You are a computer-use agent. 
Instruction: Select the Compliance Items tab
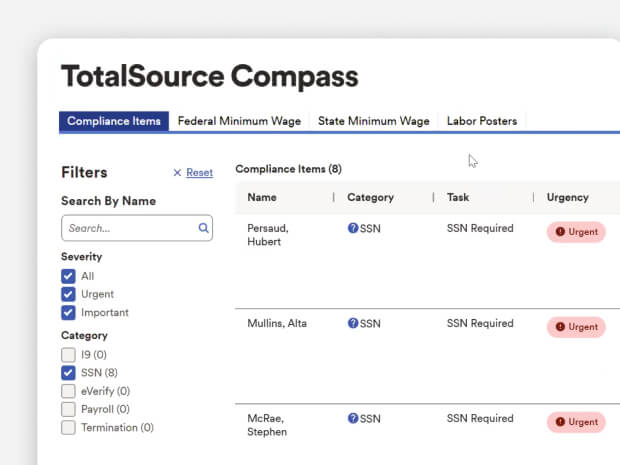tap(114, 121)
